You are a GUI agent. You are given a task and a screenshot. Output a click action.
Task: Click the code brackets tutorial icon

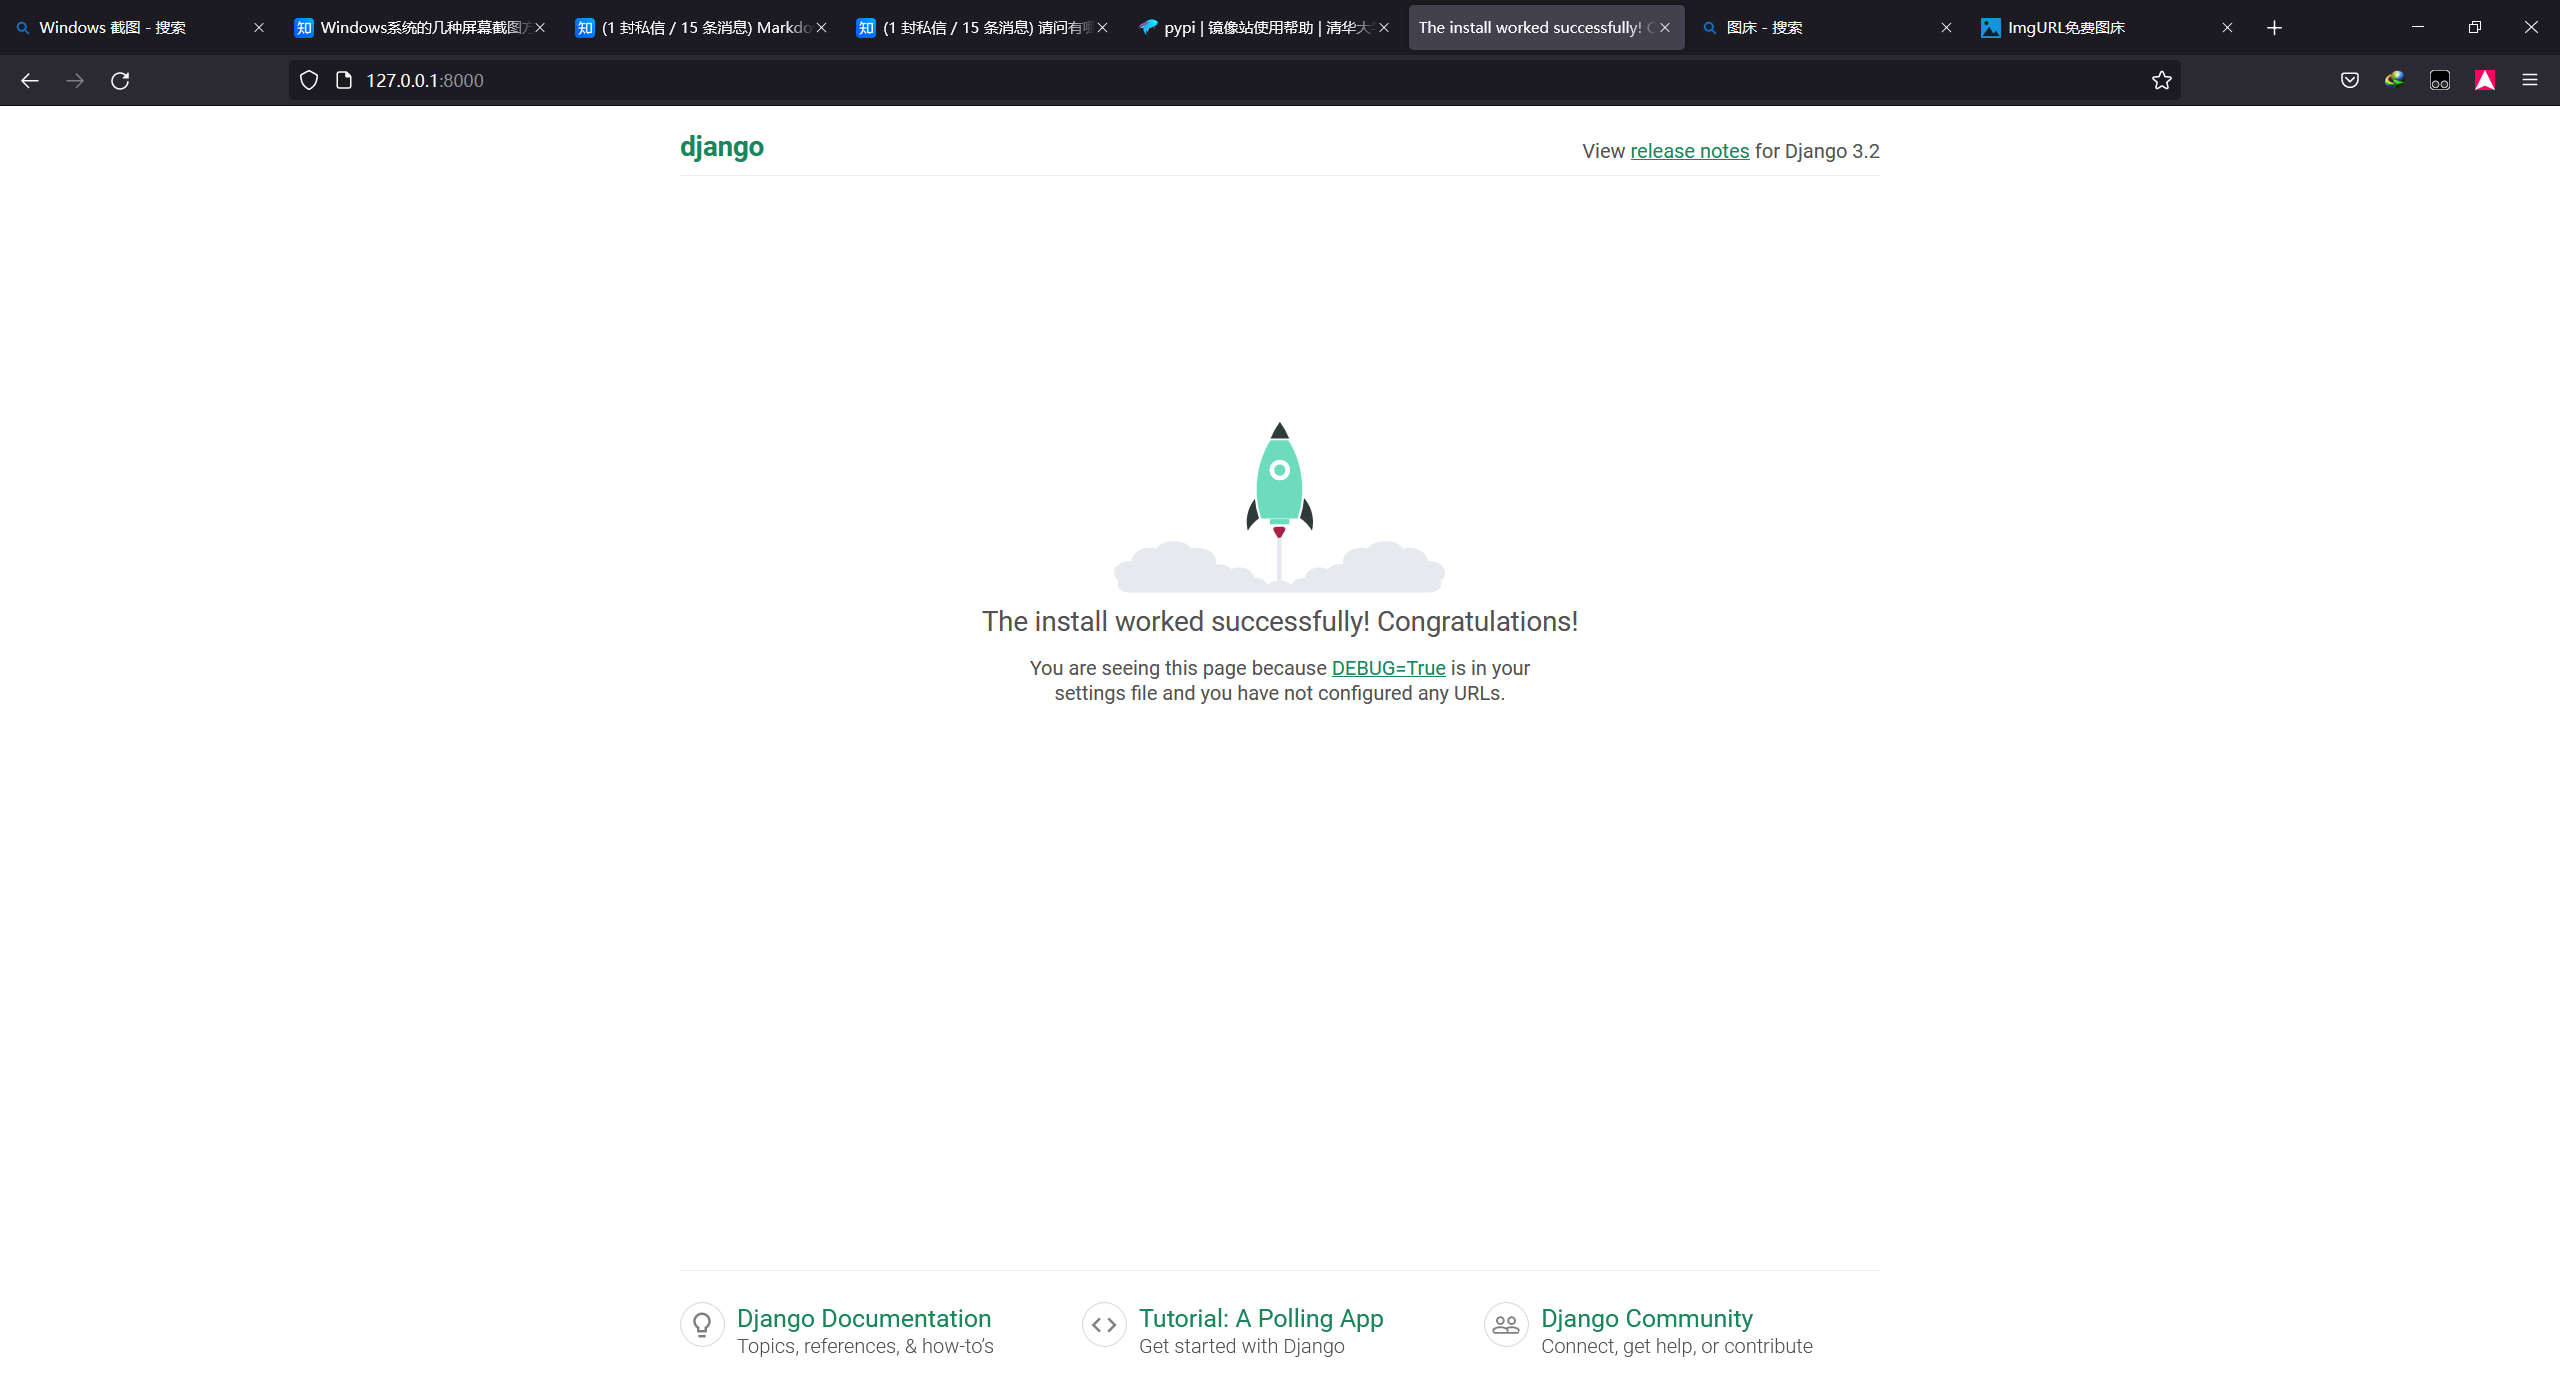(x=1104, y=1325)
